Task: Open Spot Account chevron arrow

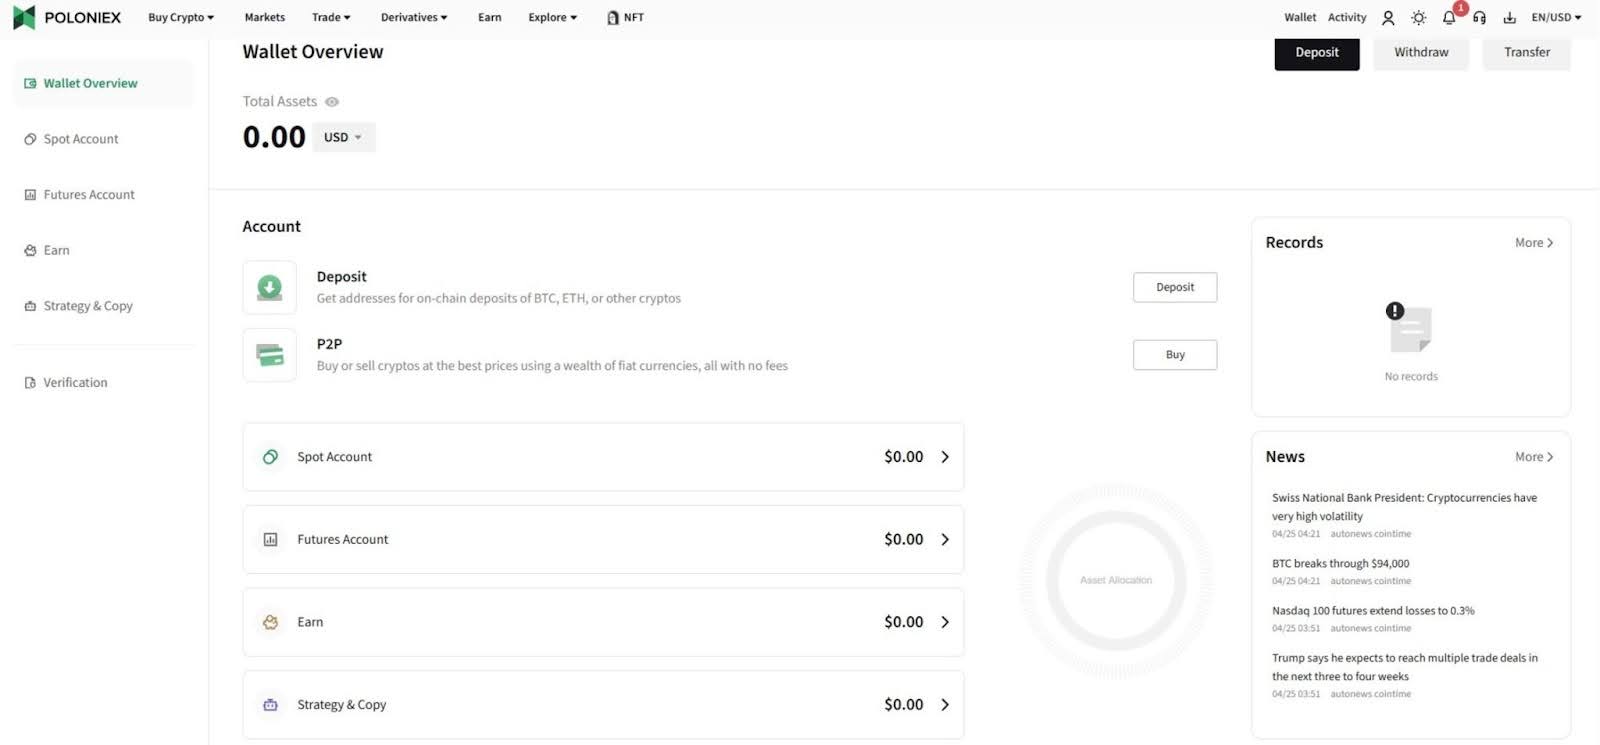Action: pyautogui.click(x=945, y=457)
